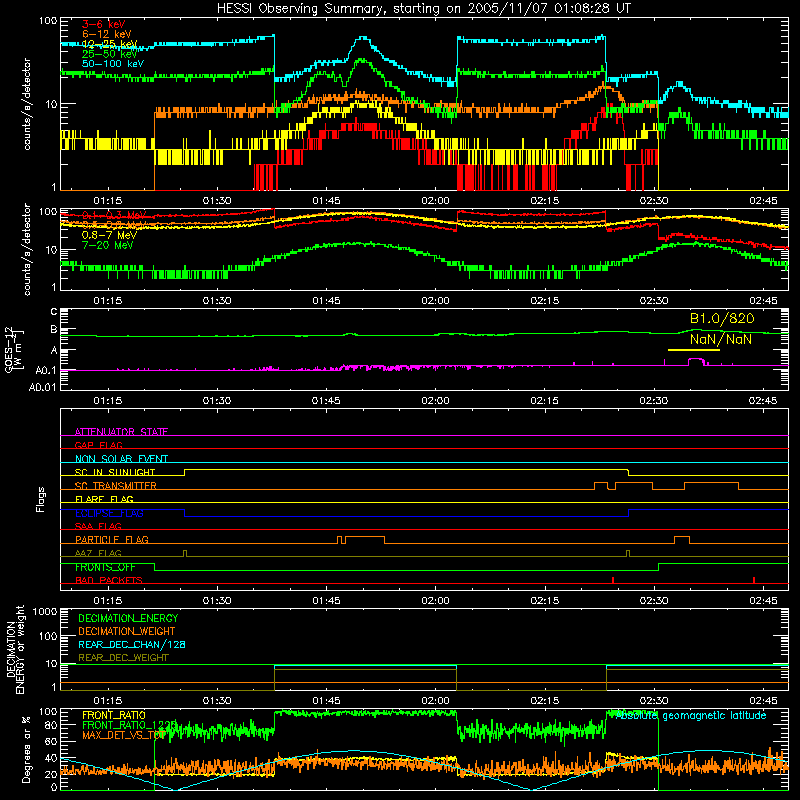Select the REAR_DEC_WEIGHT legend label
This screenshot has height=800, width=800.
(x=123, y=658)
